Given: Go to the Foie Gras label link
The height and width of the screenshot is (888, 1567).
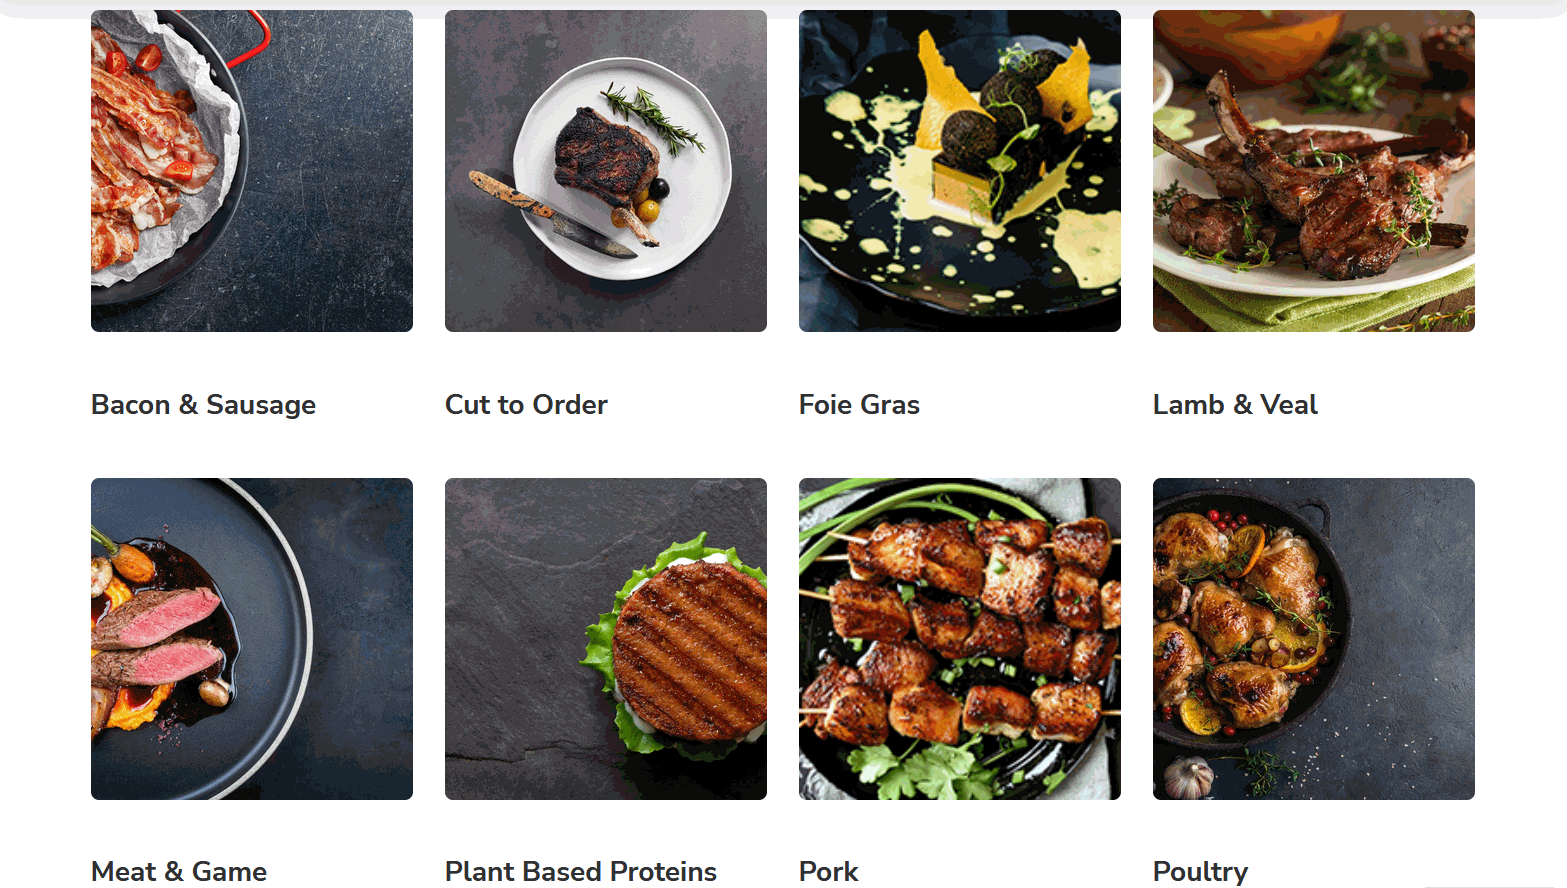Looking at the screenshot, I should [859, 405].
